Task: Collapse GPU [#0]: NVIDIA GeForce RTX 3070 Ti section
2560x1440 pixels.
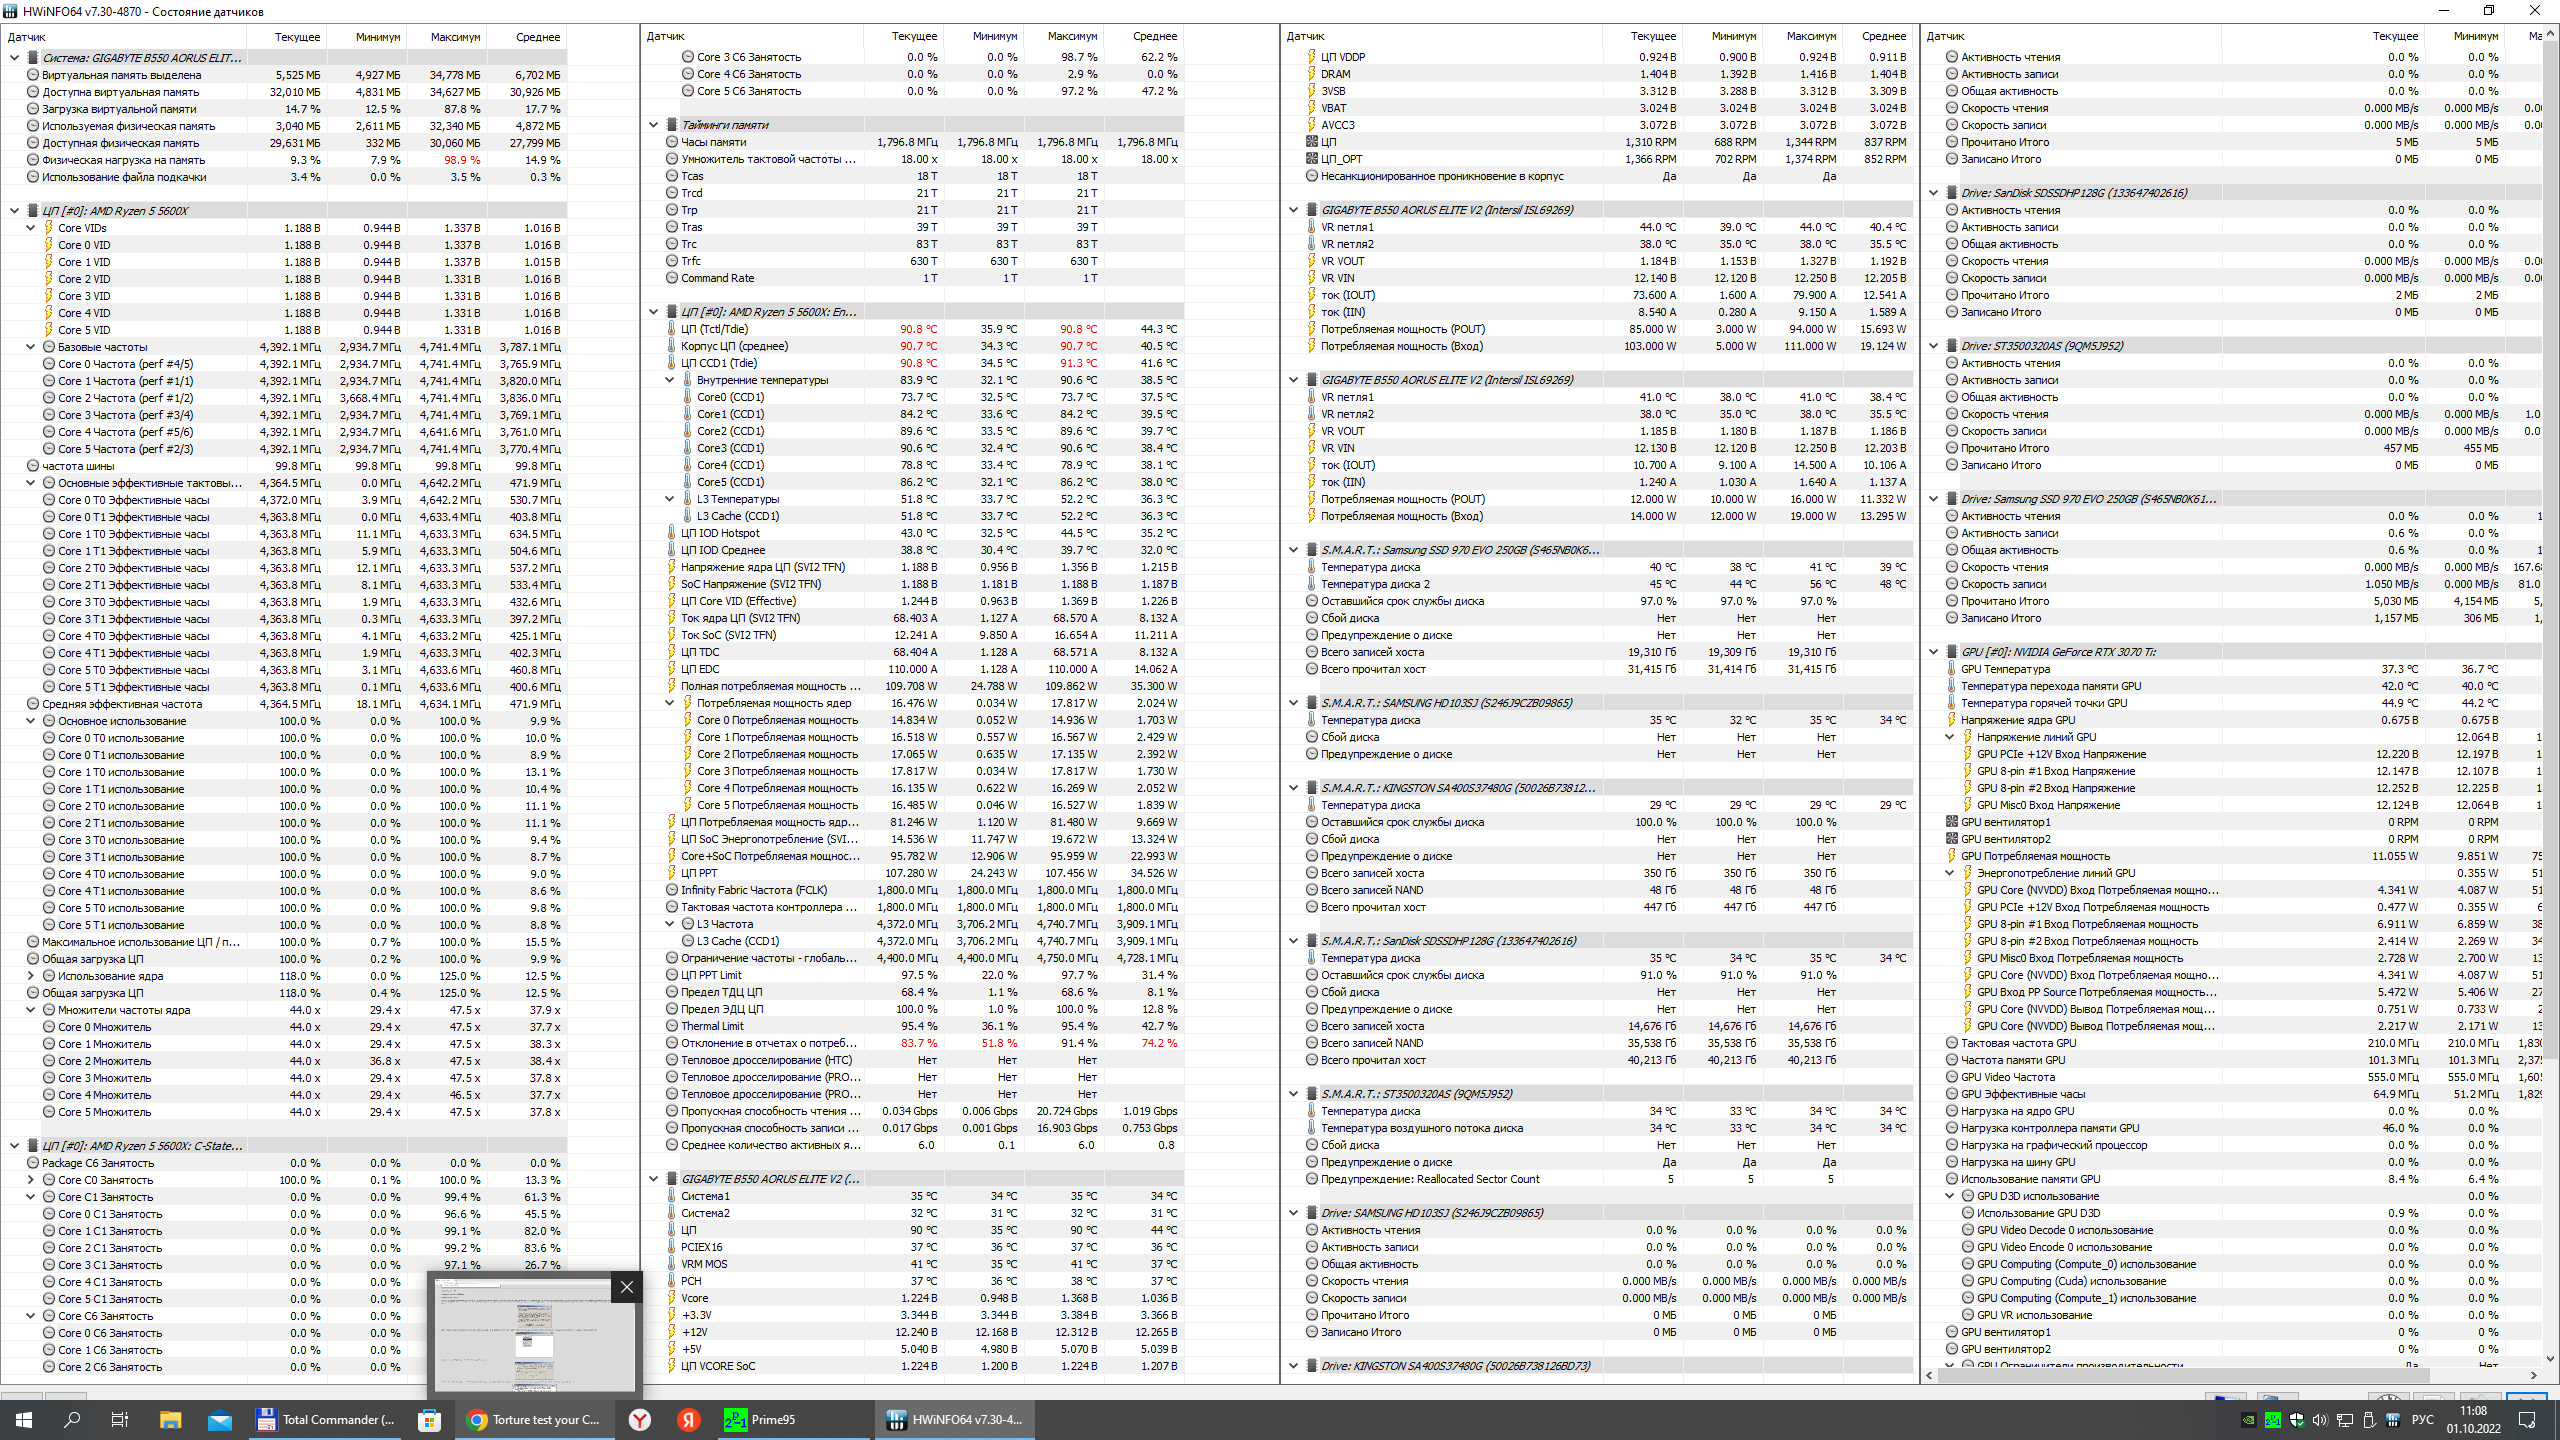Action: 1933,652
